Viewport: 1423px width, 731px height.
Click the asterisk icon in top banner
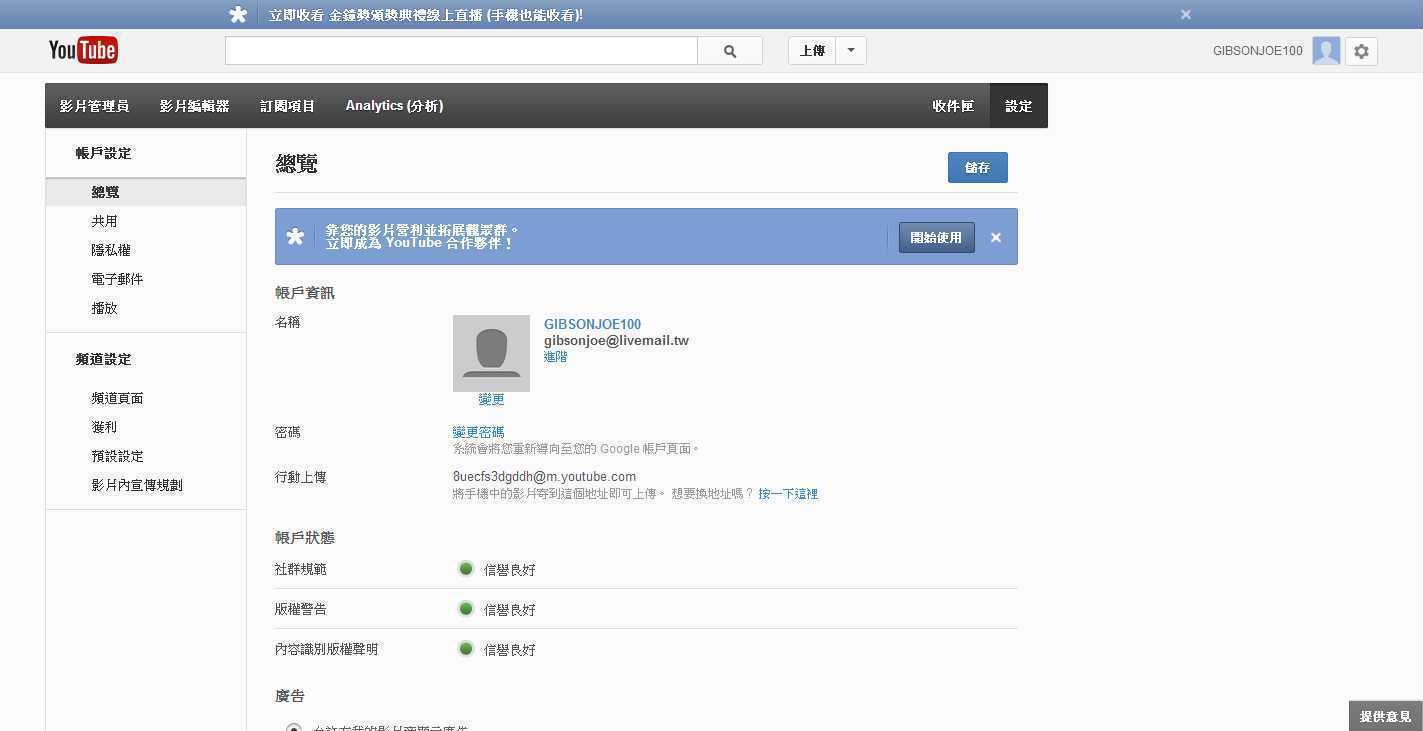[x=238, y=14]
